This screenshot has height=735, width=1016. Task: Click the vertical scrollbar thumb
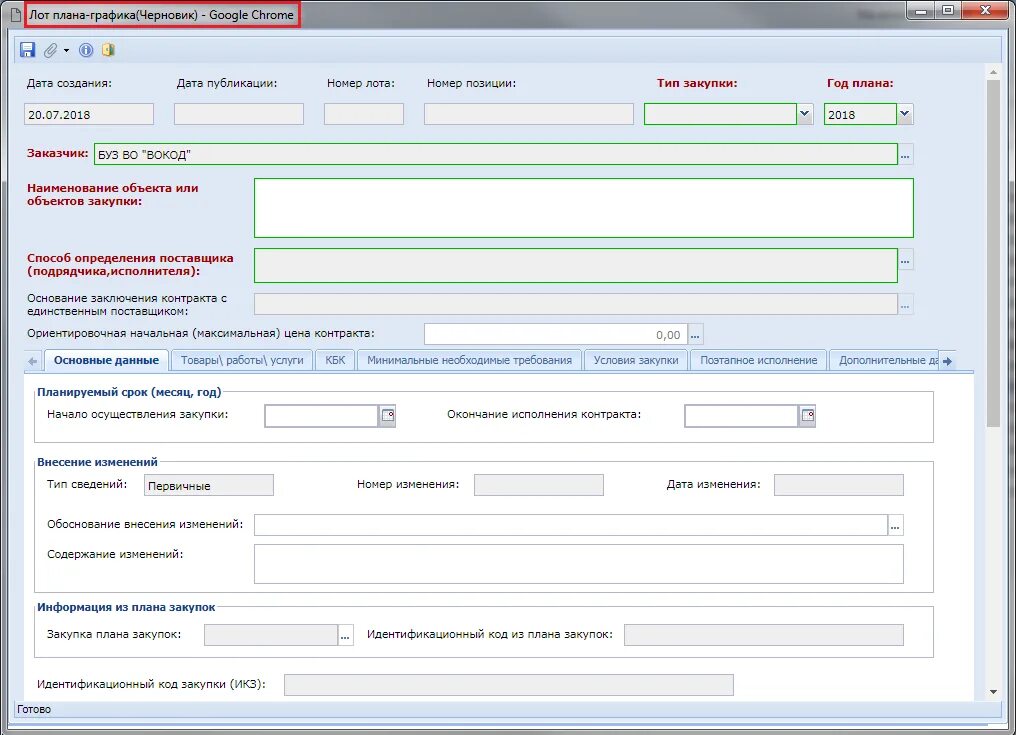993,253
